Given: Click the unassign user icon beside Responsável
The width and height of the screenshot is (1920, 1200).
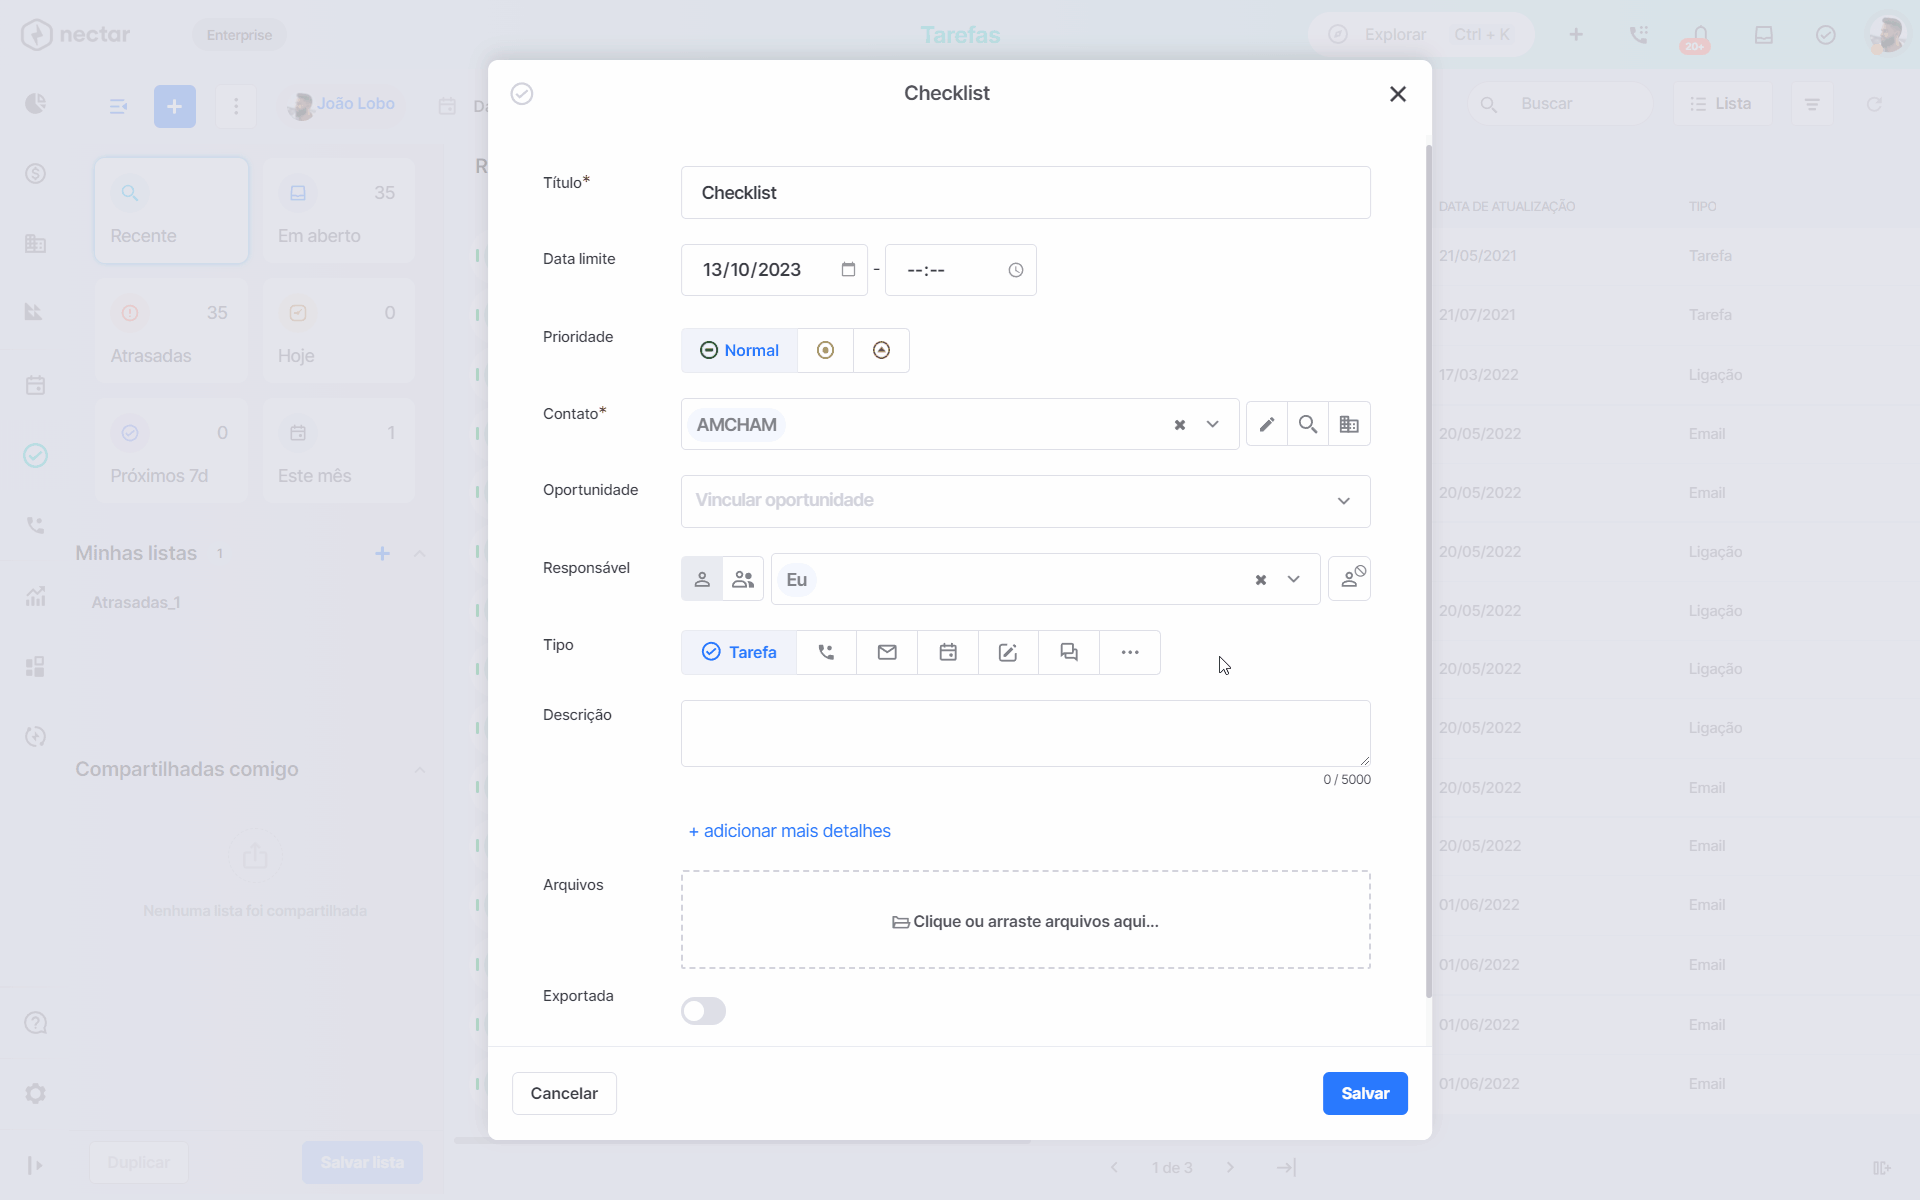Looking at the screenshot, I should point(1349,579).
